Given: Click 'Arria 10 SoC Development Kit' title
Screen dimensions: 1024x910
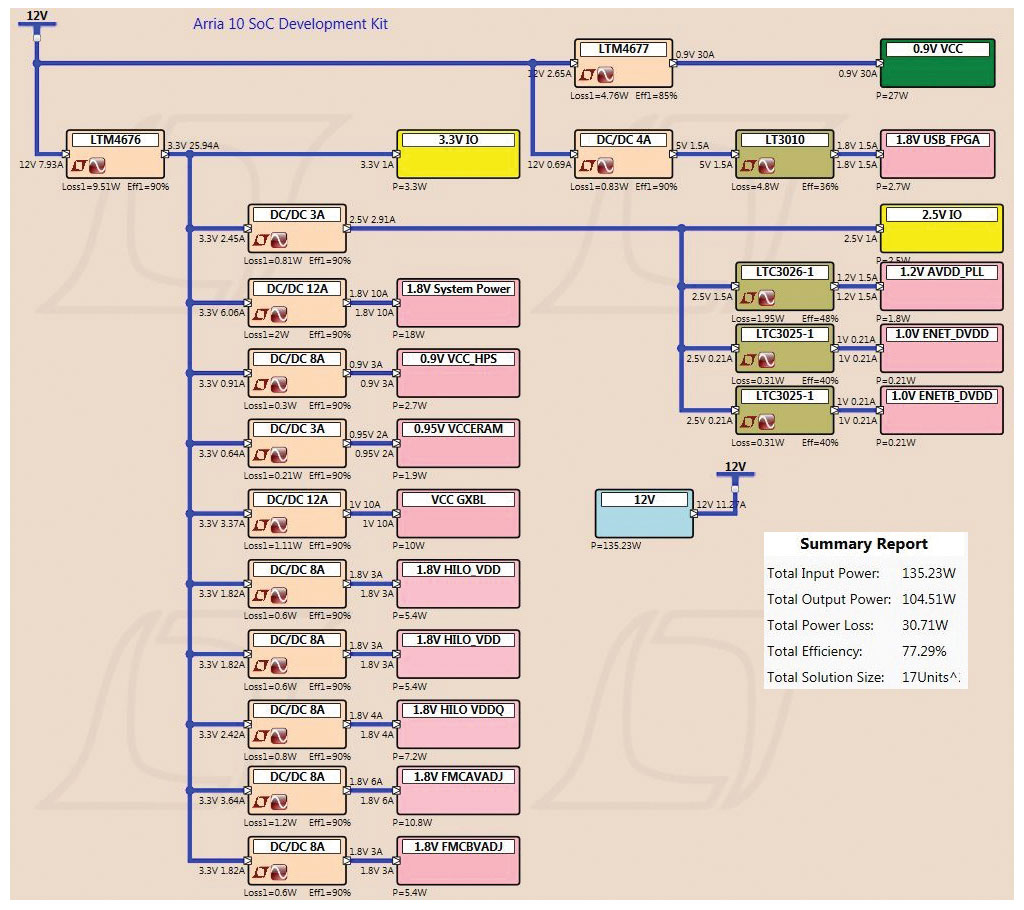Looking at the screenshot, I should pyautogui.click(x=291, y=24).
